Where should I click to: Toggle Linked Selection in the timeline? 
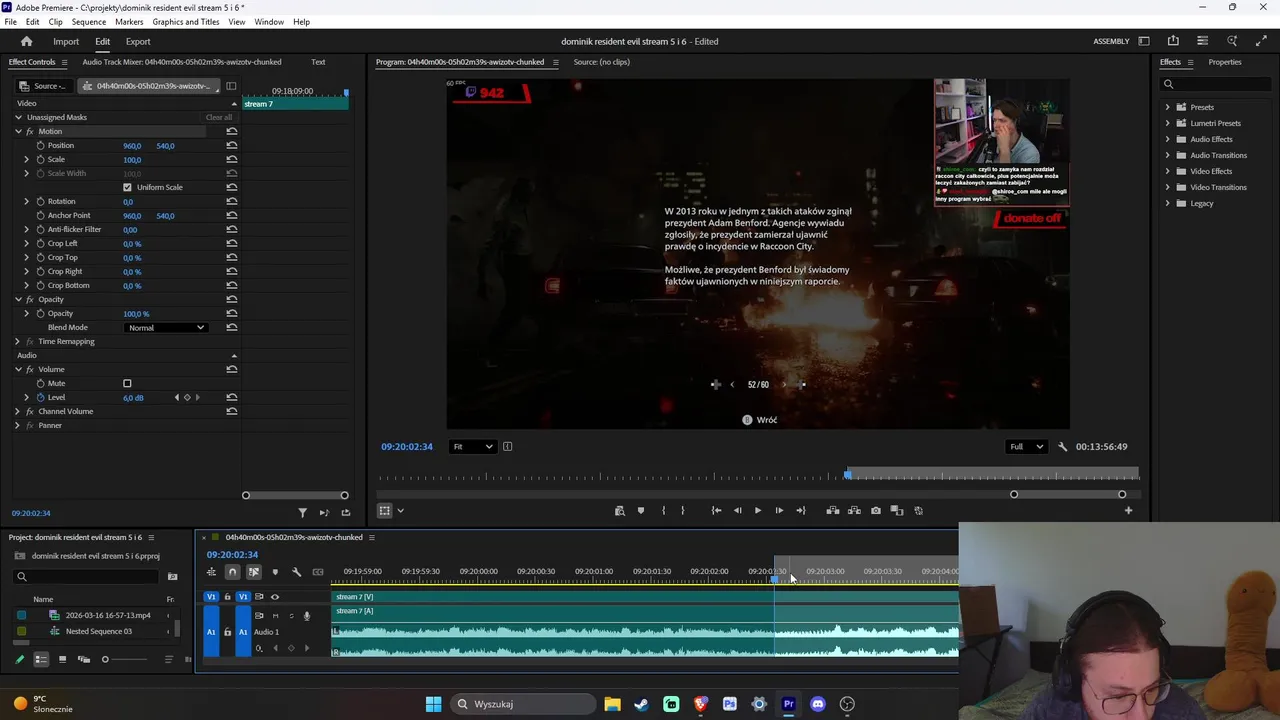tap(253, 572)
